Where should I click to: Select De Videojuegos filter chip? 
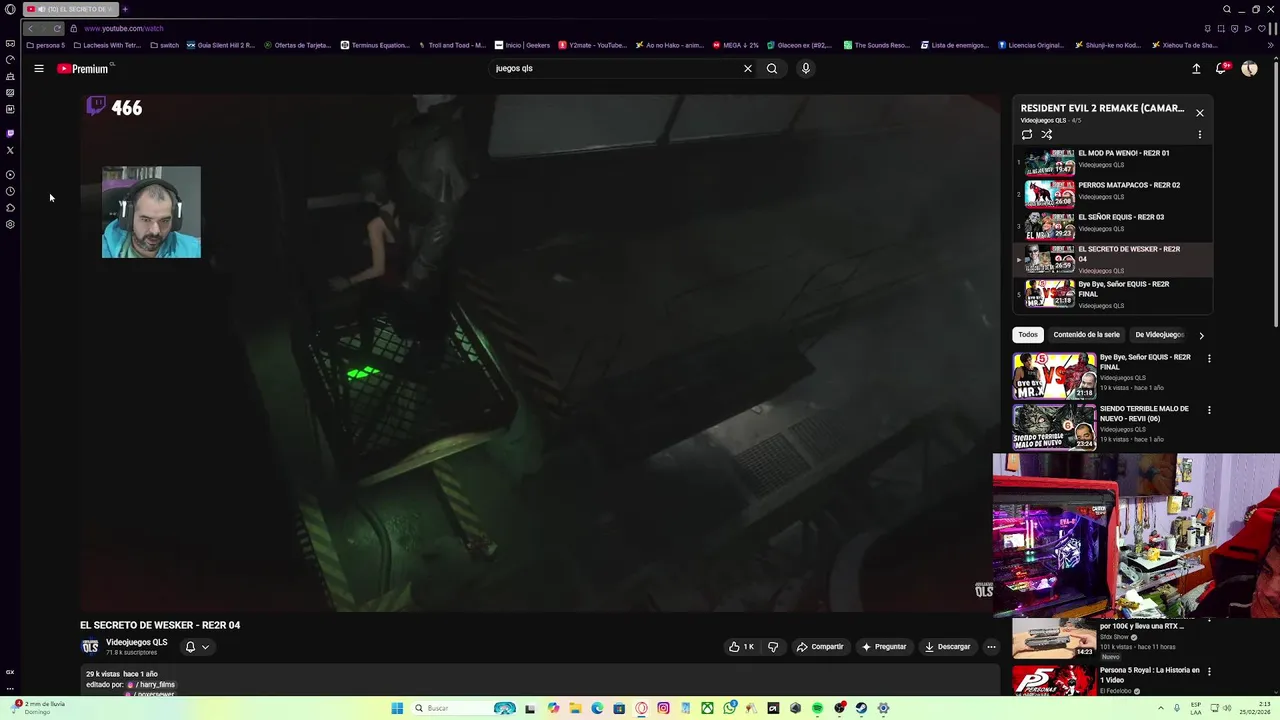pos(1159,335)
